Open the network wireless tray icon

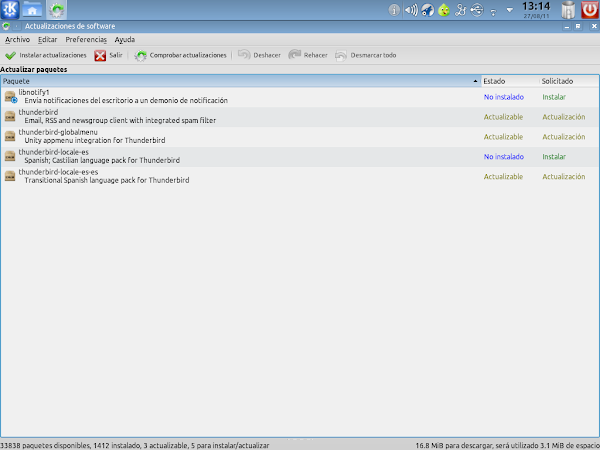pos(493,12)
